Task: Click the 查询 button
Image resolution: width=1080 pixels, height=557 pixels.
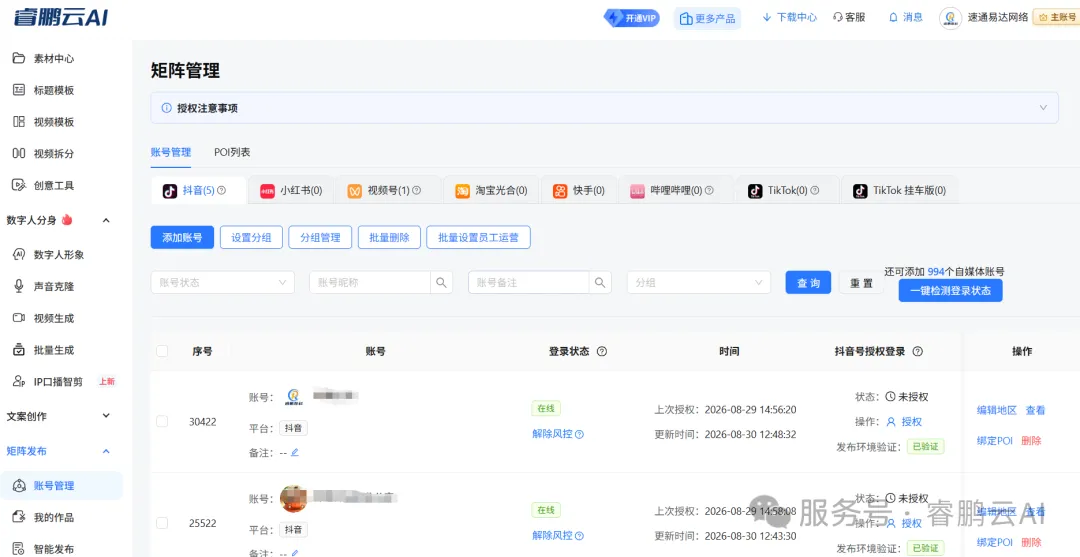Action: (x=809, y=282)
